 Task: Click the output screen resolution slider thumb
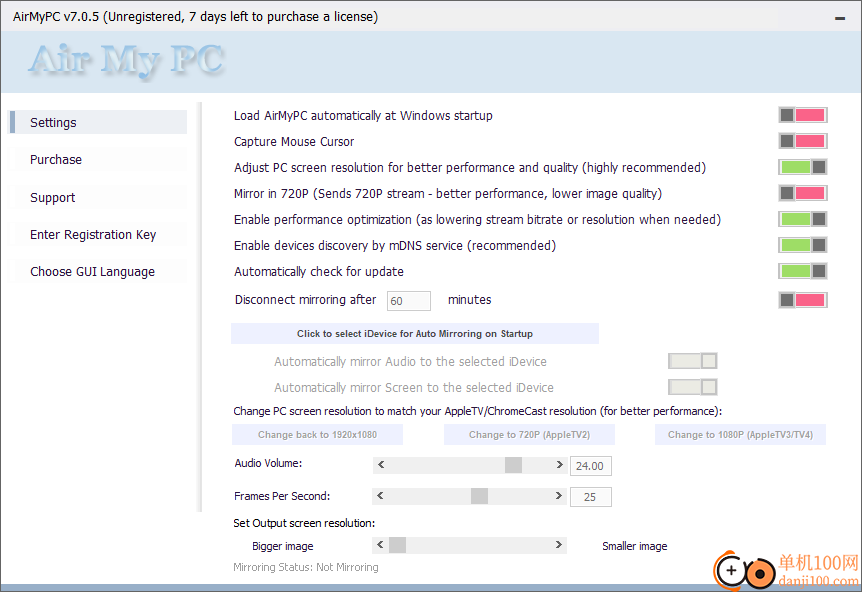click(x=397, y=545)
